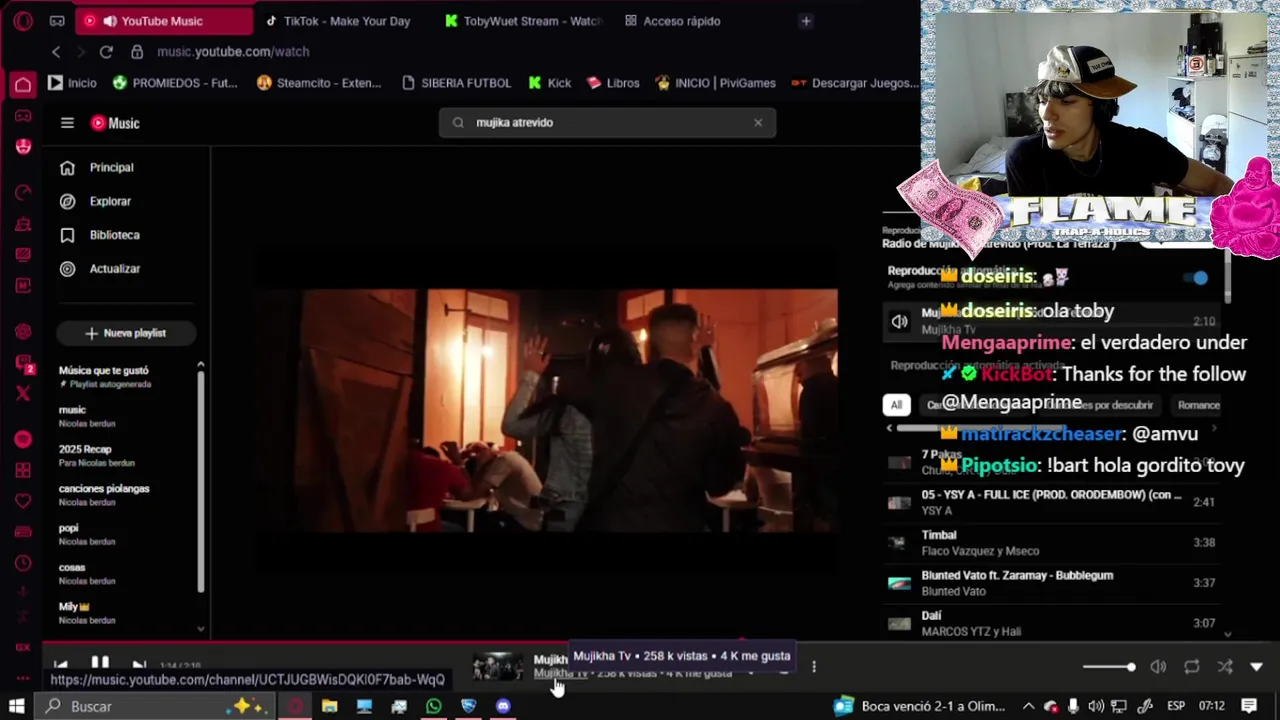Click the site security padlock icon
Image resolution: width=1280 pixels, height=720 pixels.
coord(137,52)
